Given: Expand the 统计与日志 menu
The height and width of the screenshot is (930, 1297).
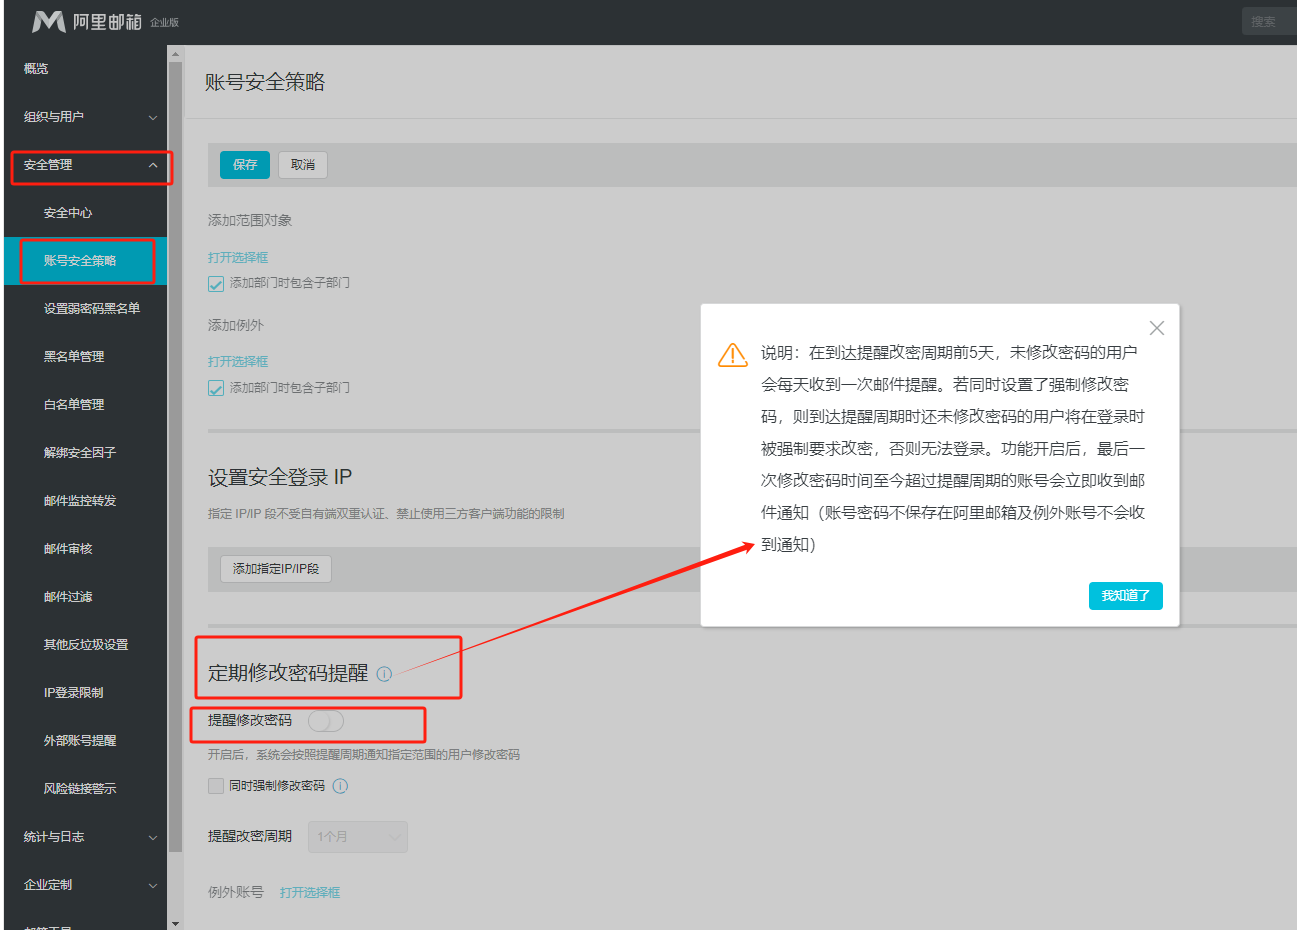Looking at the screenshot, I should pyautogui.click(x=90, y=837).
